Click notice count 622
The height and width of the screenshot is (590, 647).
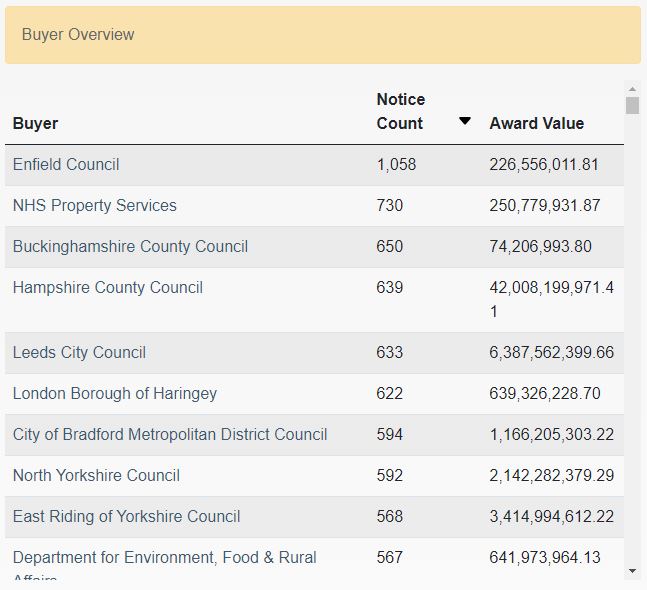pyautogui.click(x=390, y=394)
